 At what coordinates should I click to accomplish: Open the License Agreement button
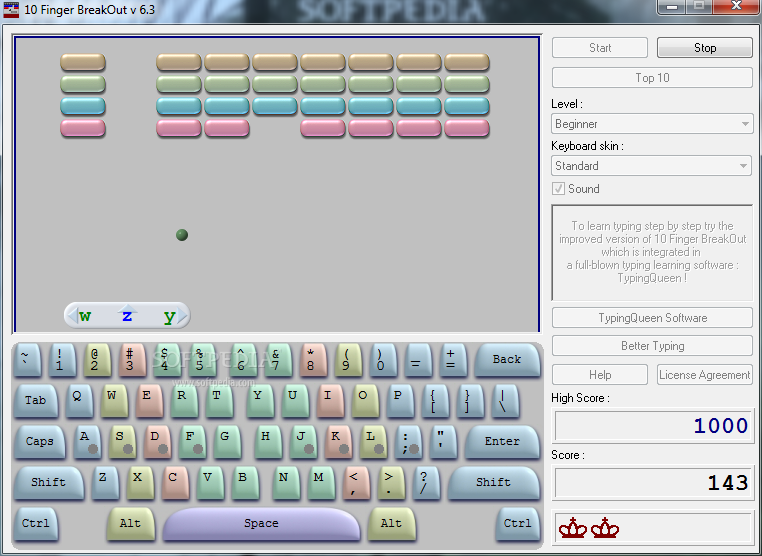(705, 375)
